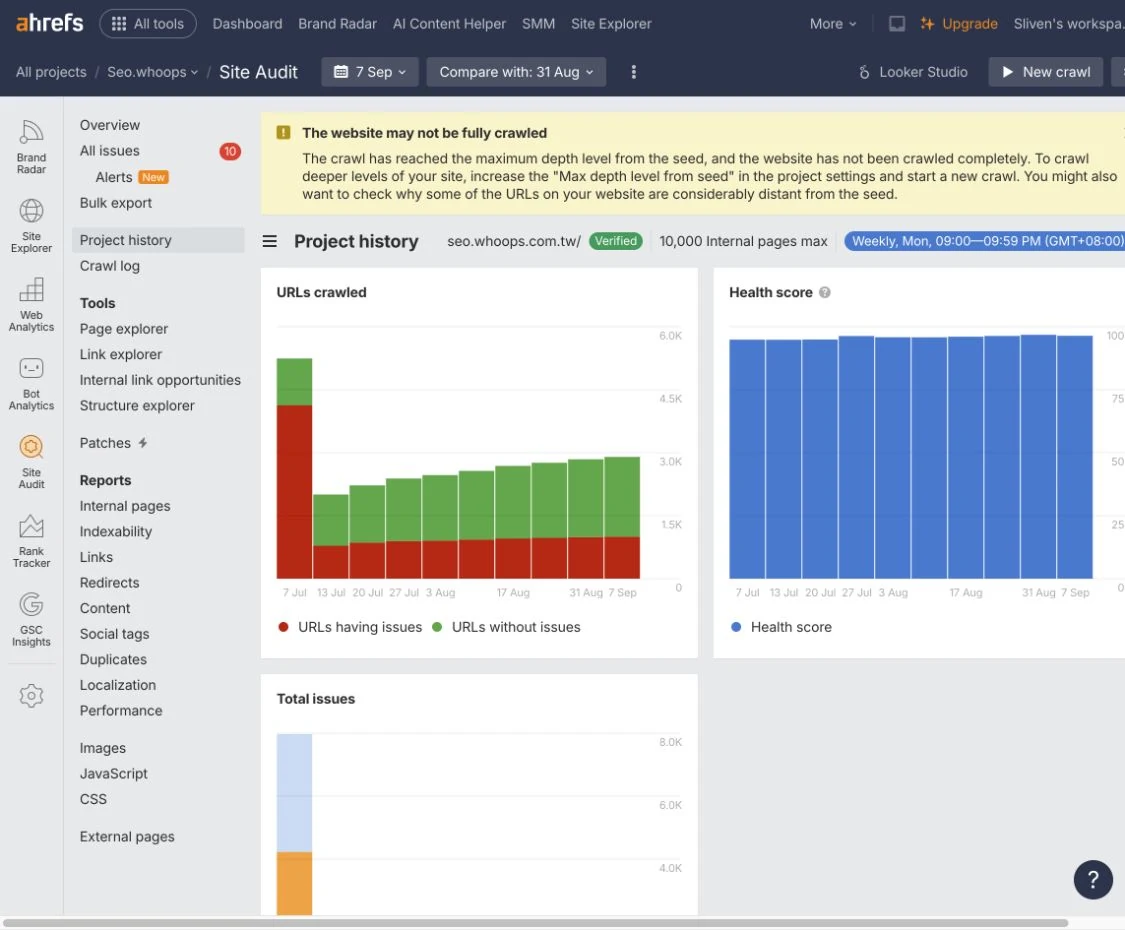Open the All tools menu

tap(148, 24)
